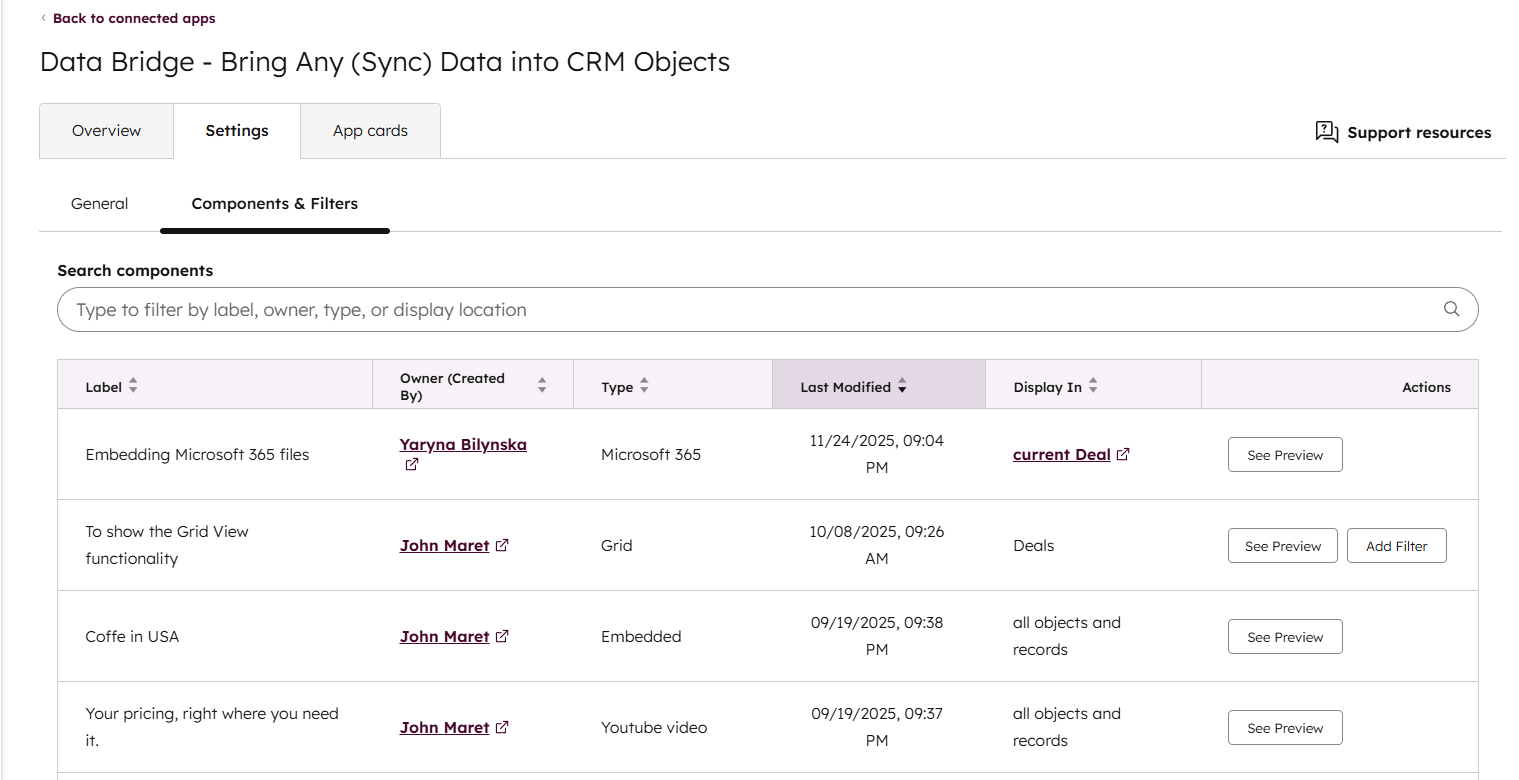Click external link icon in Grid row owner

click(x=502, y=545)
